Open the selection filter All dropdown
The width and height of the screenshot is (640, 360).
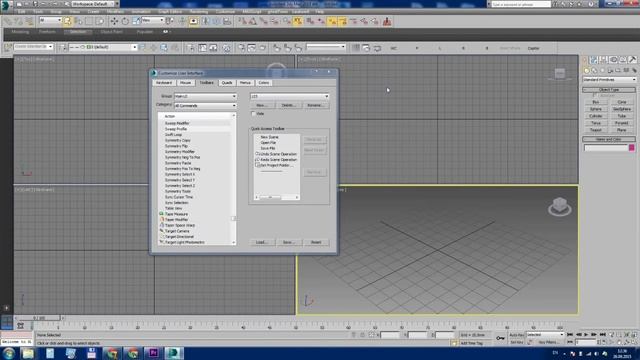tap(50, 20)
